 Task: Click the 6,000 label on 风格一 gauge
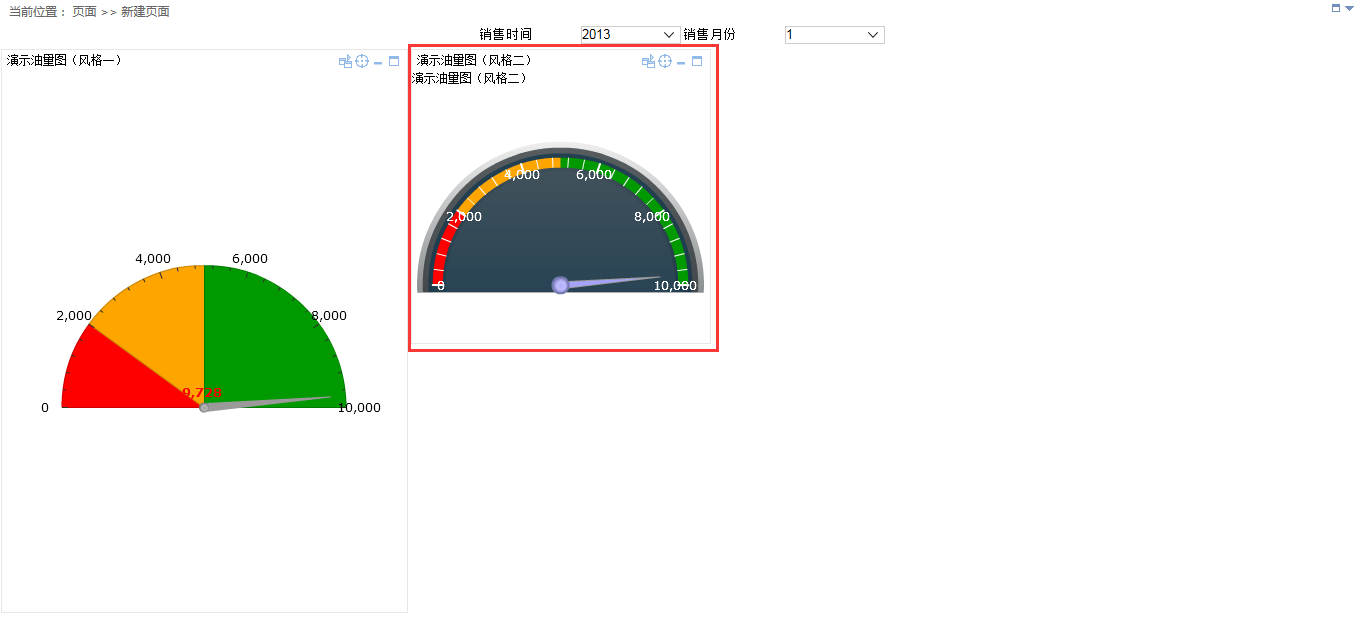click(250, 259)
